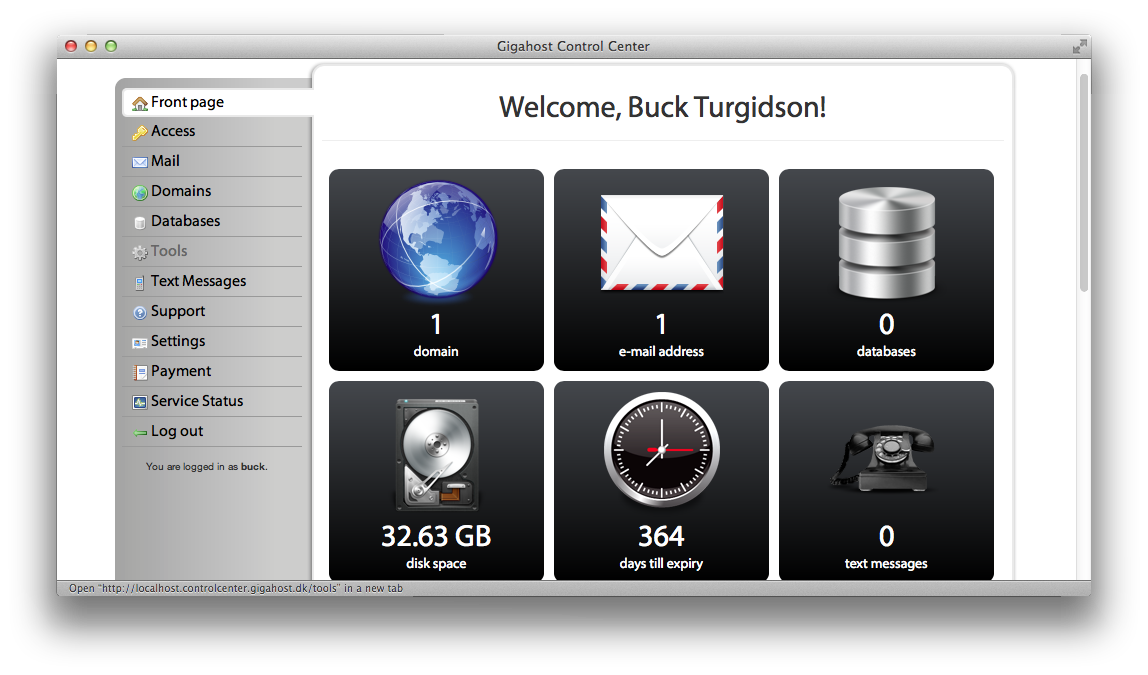1148x675 pixels.
Task: Click the 'Welcome, Buck Turgidson!' heading
Action: (x=662, y=108)
